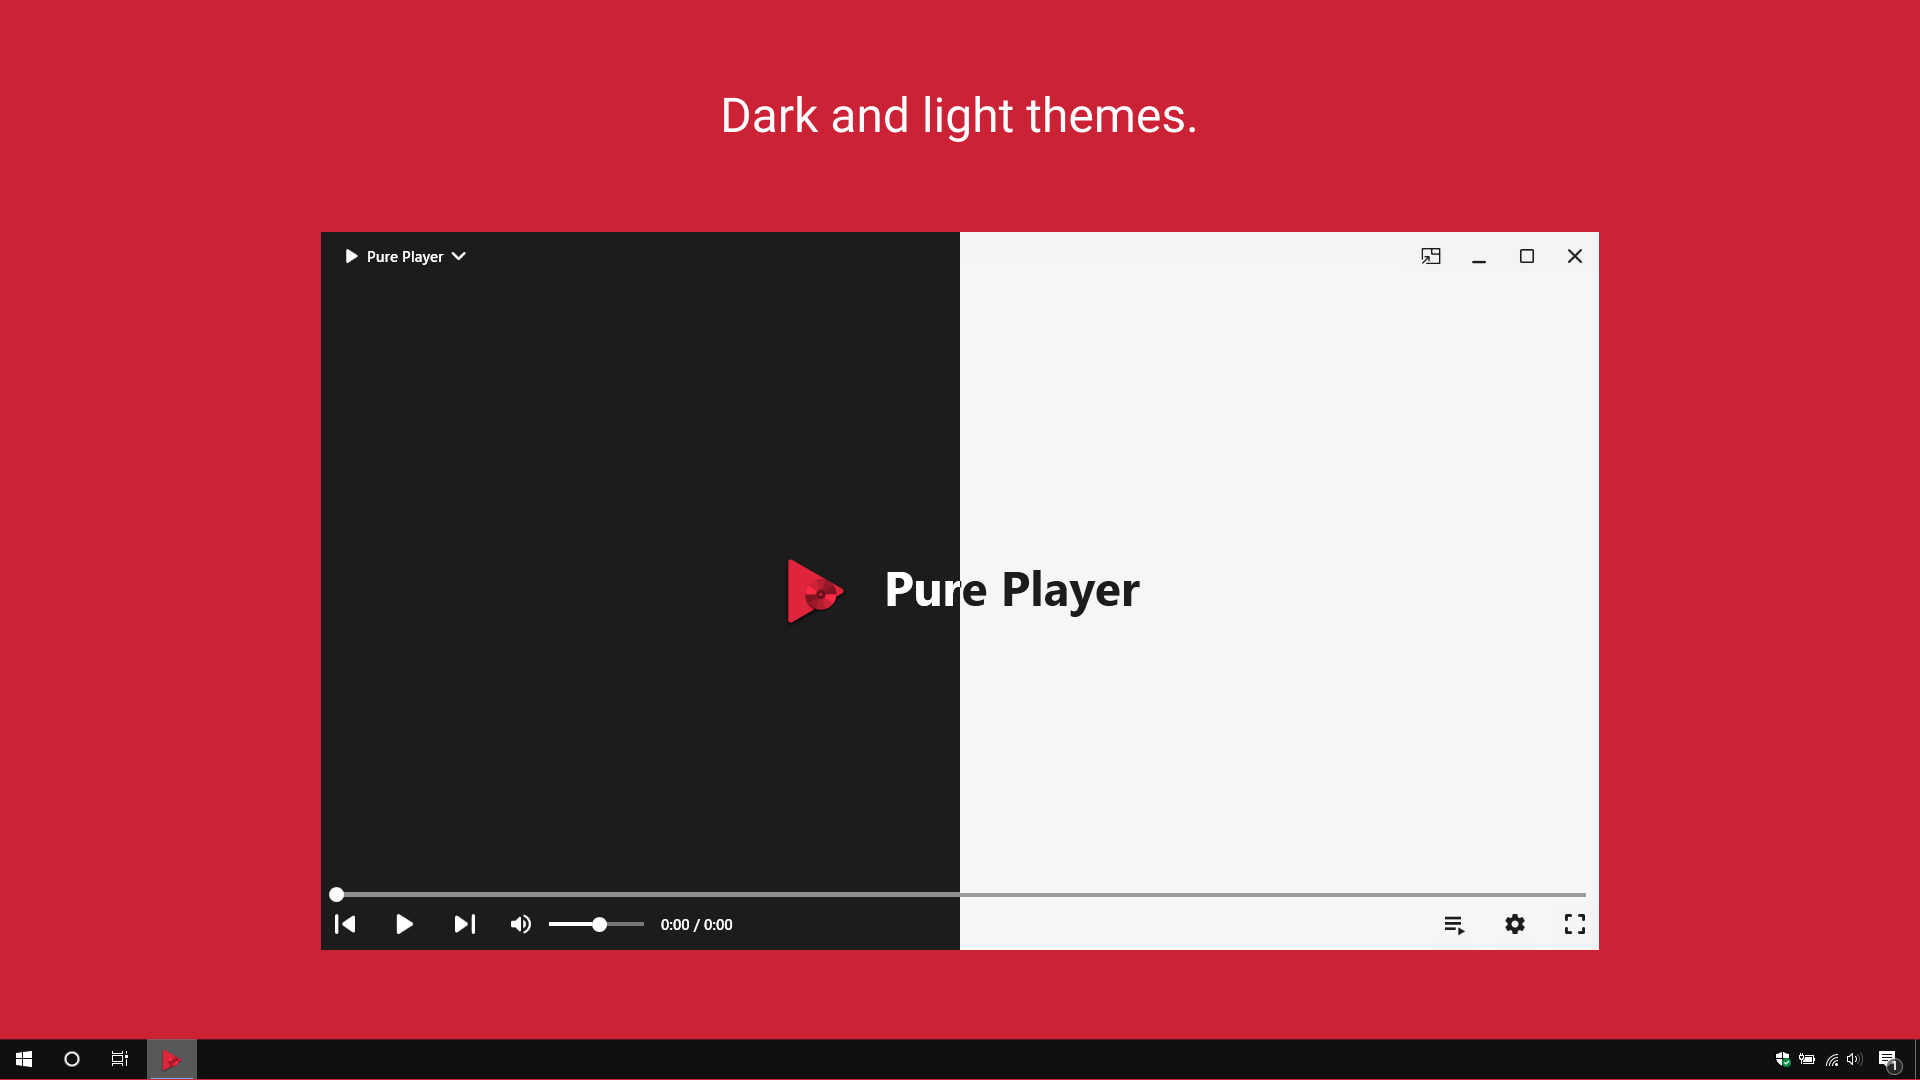
Task: Click the volume slider handle
Action: coord(599,924)
